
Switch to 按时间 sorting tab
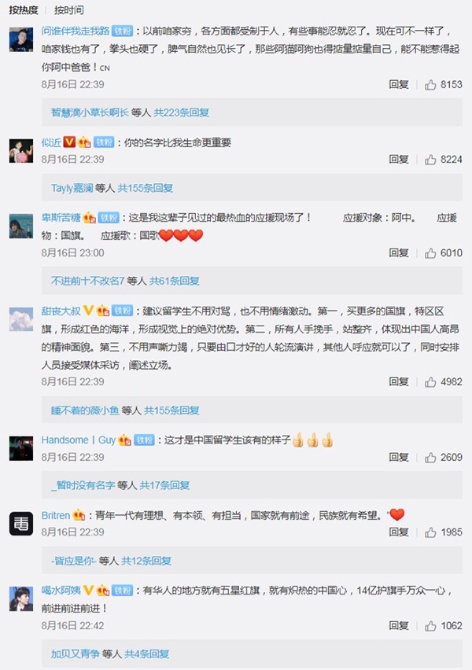[69, 10]
